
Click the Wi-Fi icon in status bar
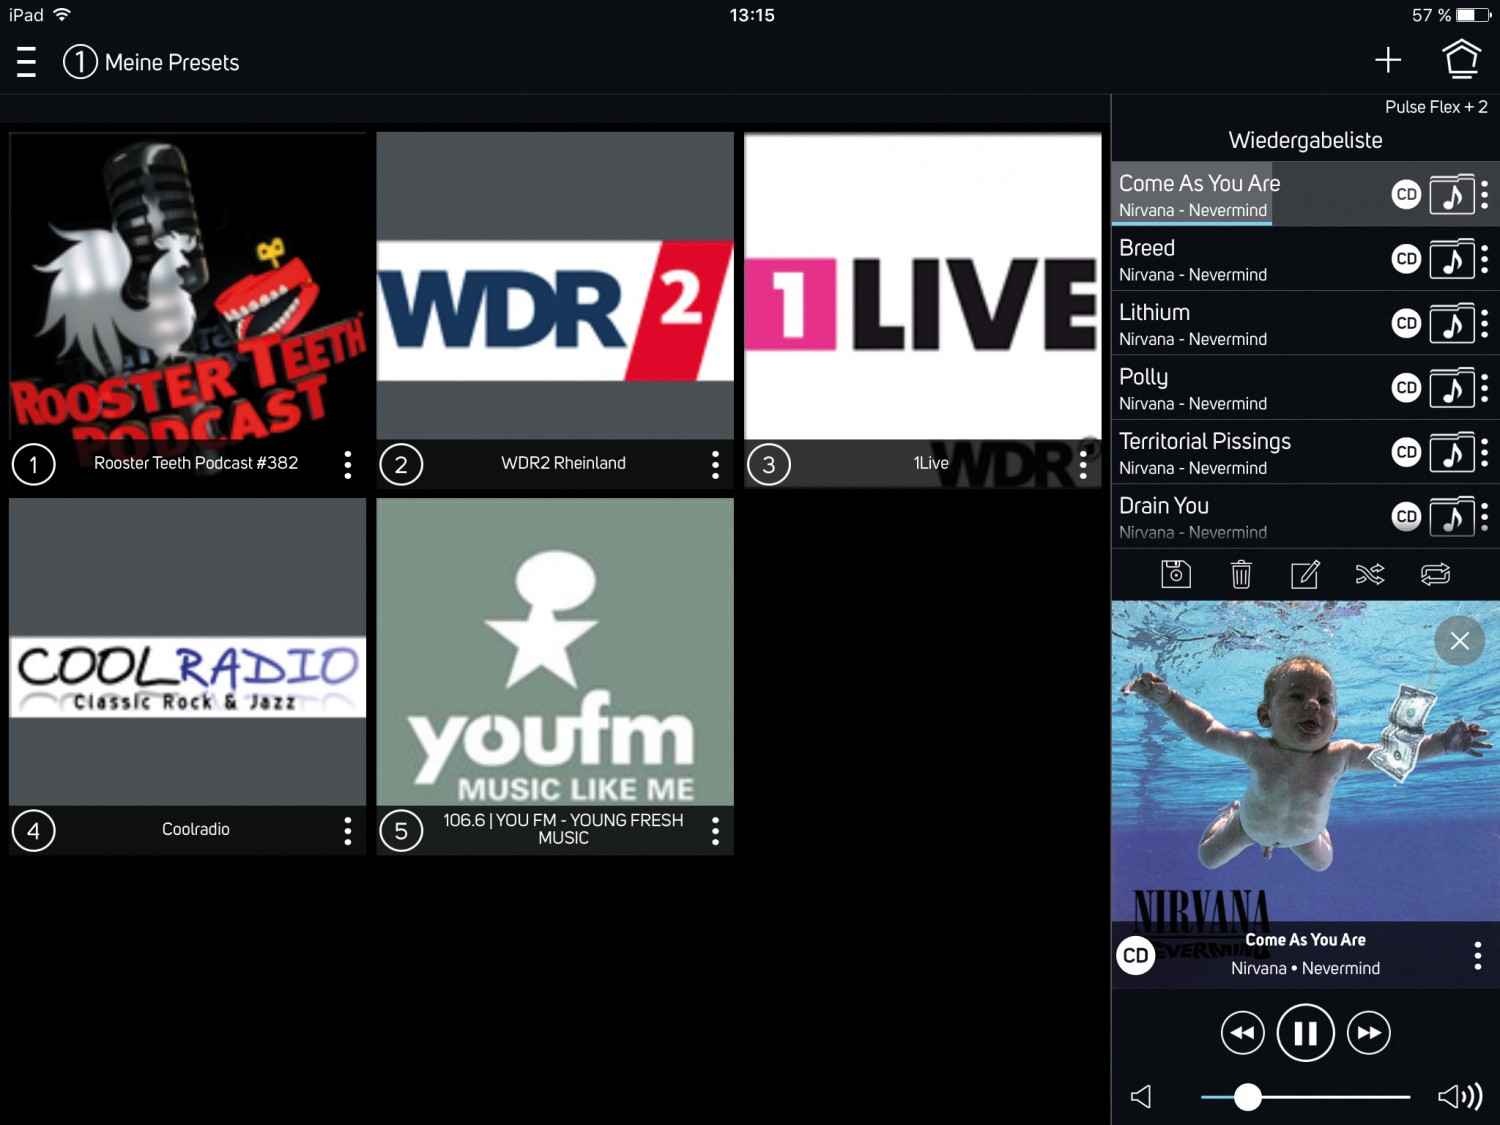tap(62, 14)
